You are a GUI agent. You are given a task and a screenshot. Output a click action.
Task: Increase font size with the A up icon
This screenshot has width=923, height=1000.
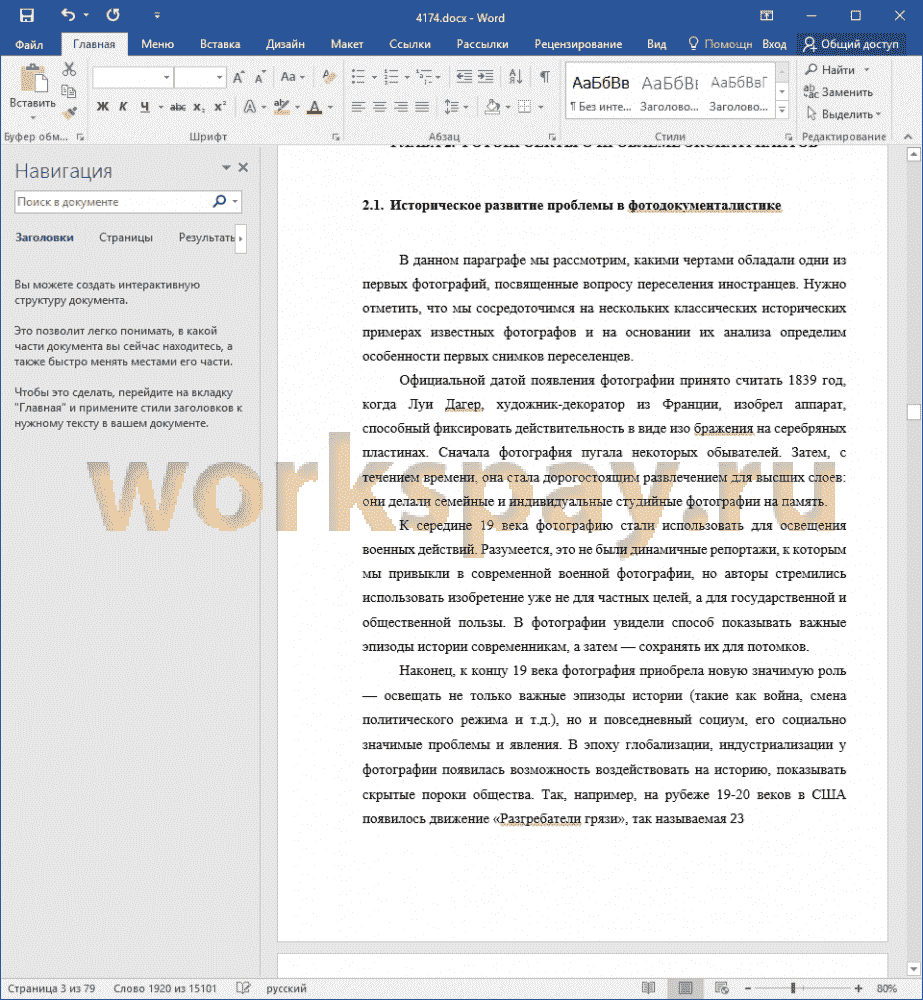click(239, 78)
